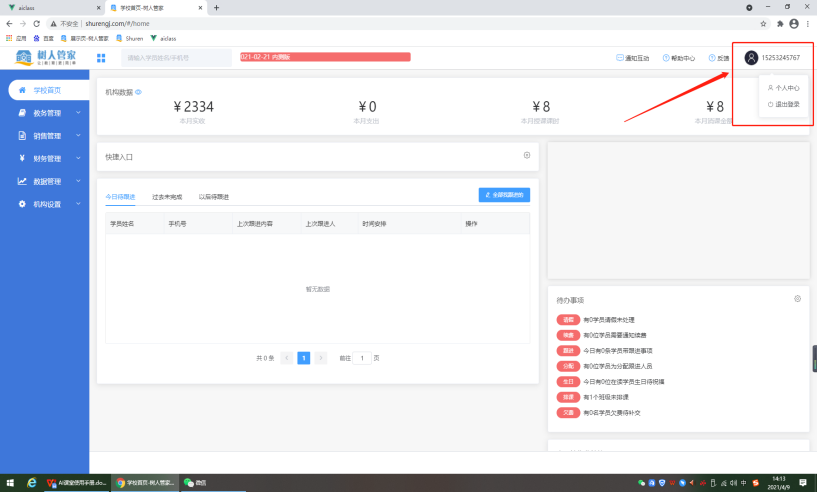
Task: Bookmark this page with star icon
Action: click(763, 23)
